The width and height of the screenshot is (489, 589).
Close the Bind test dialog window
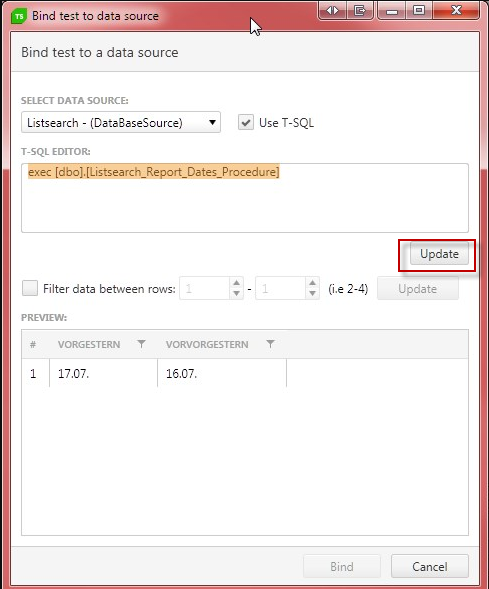click(x=456, y=11)
